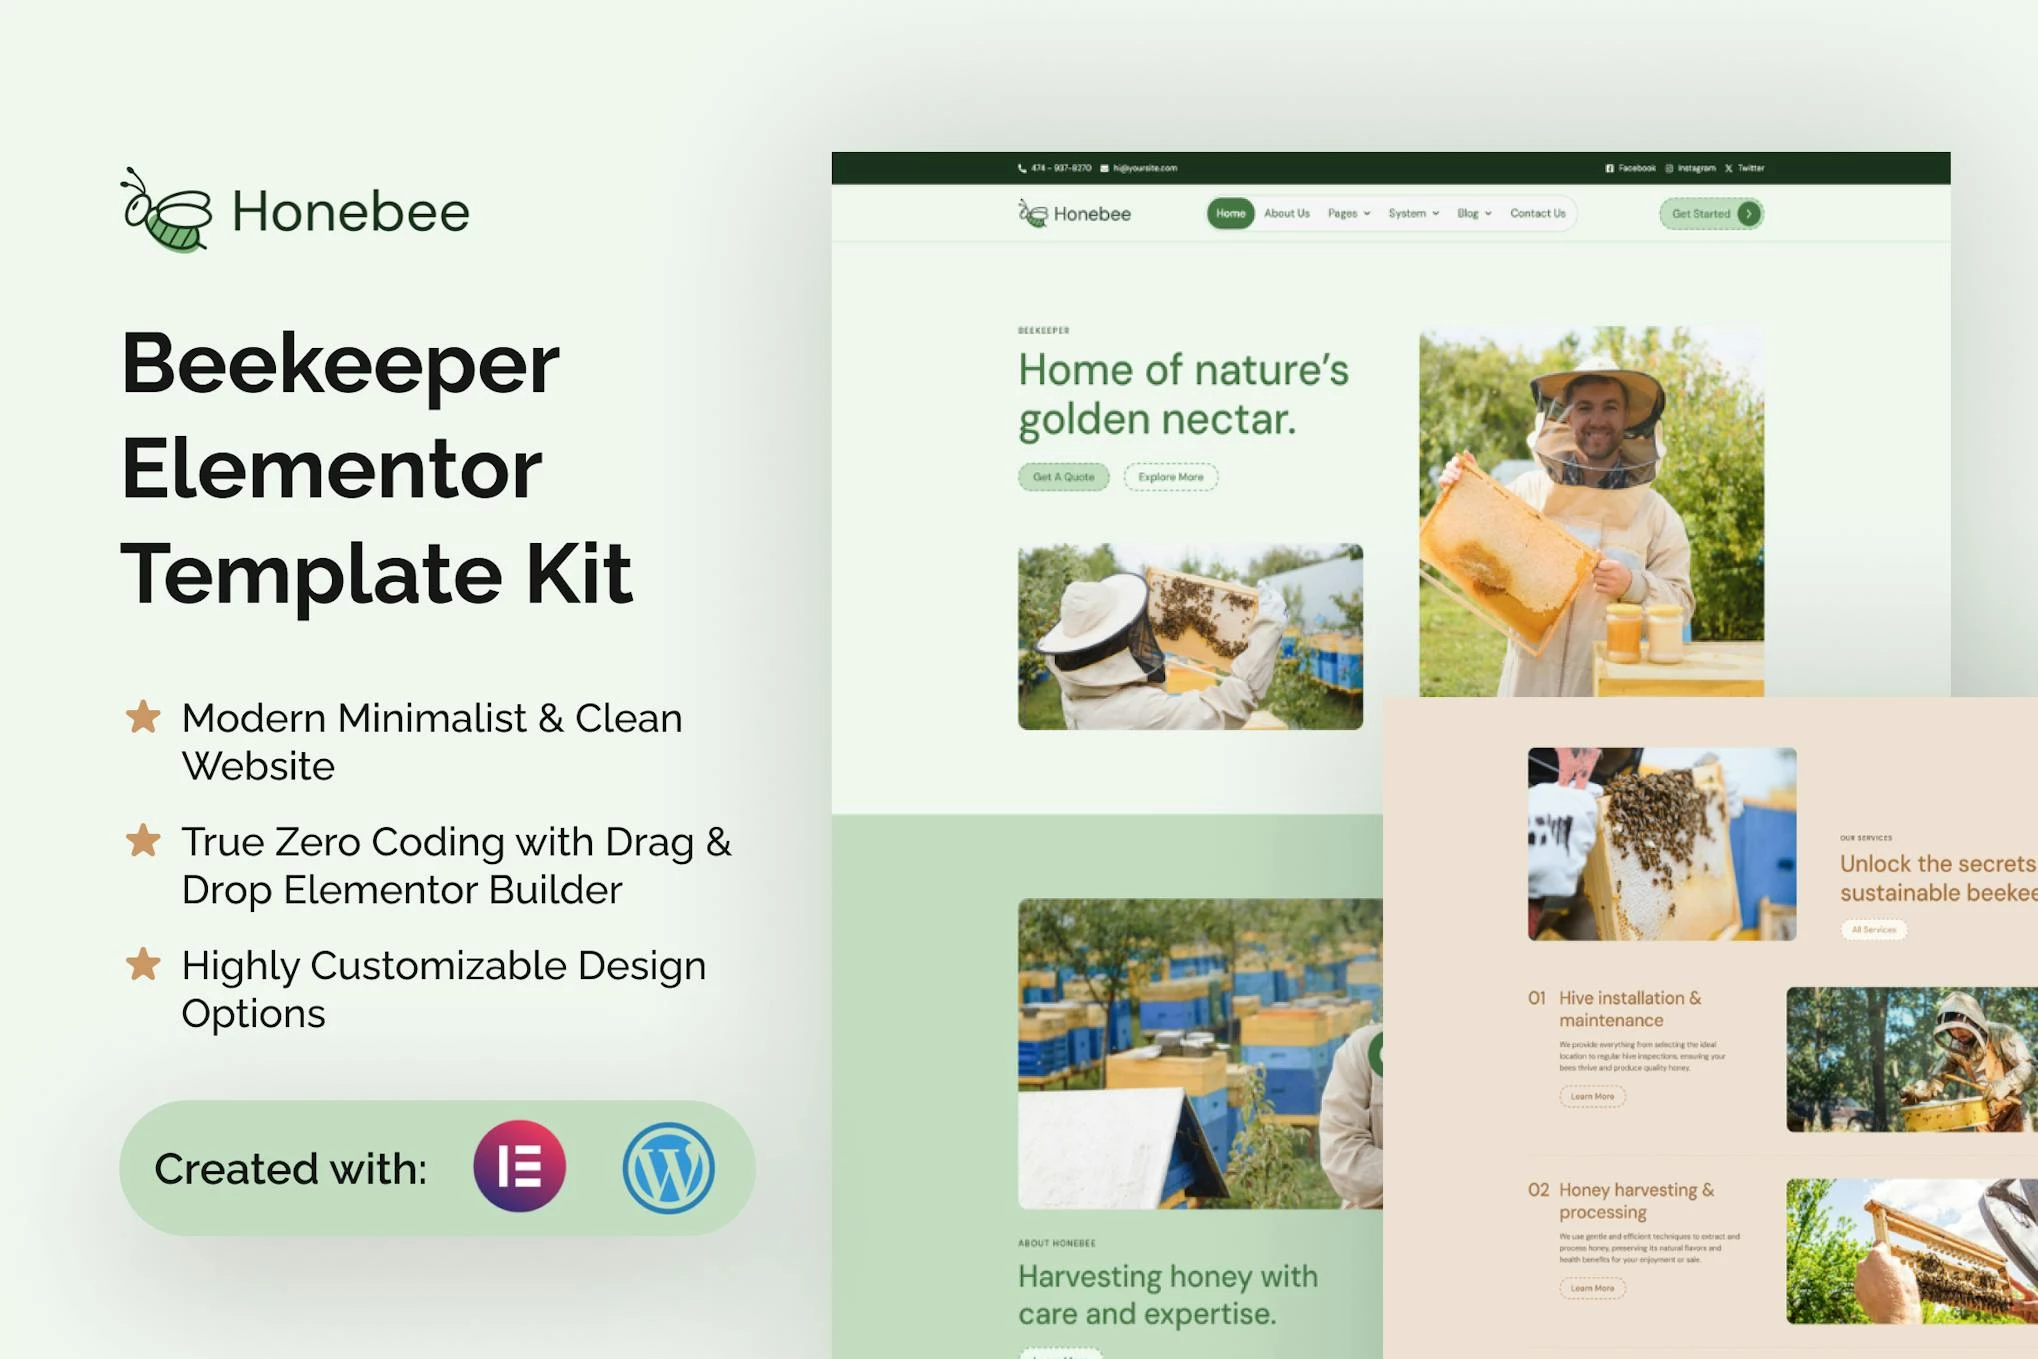Image resolution: width=2038 pixels, height=1359 pixels.
Task: Click the 'Home of nature's golden nectar.' heading
Action: (1183, 395)
